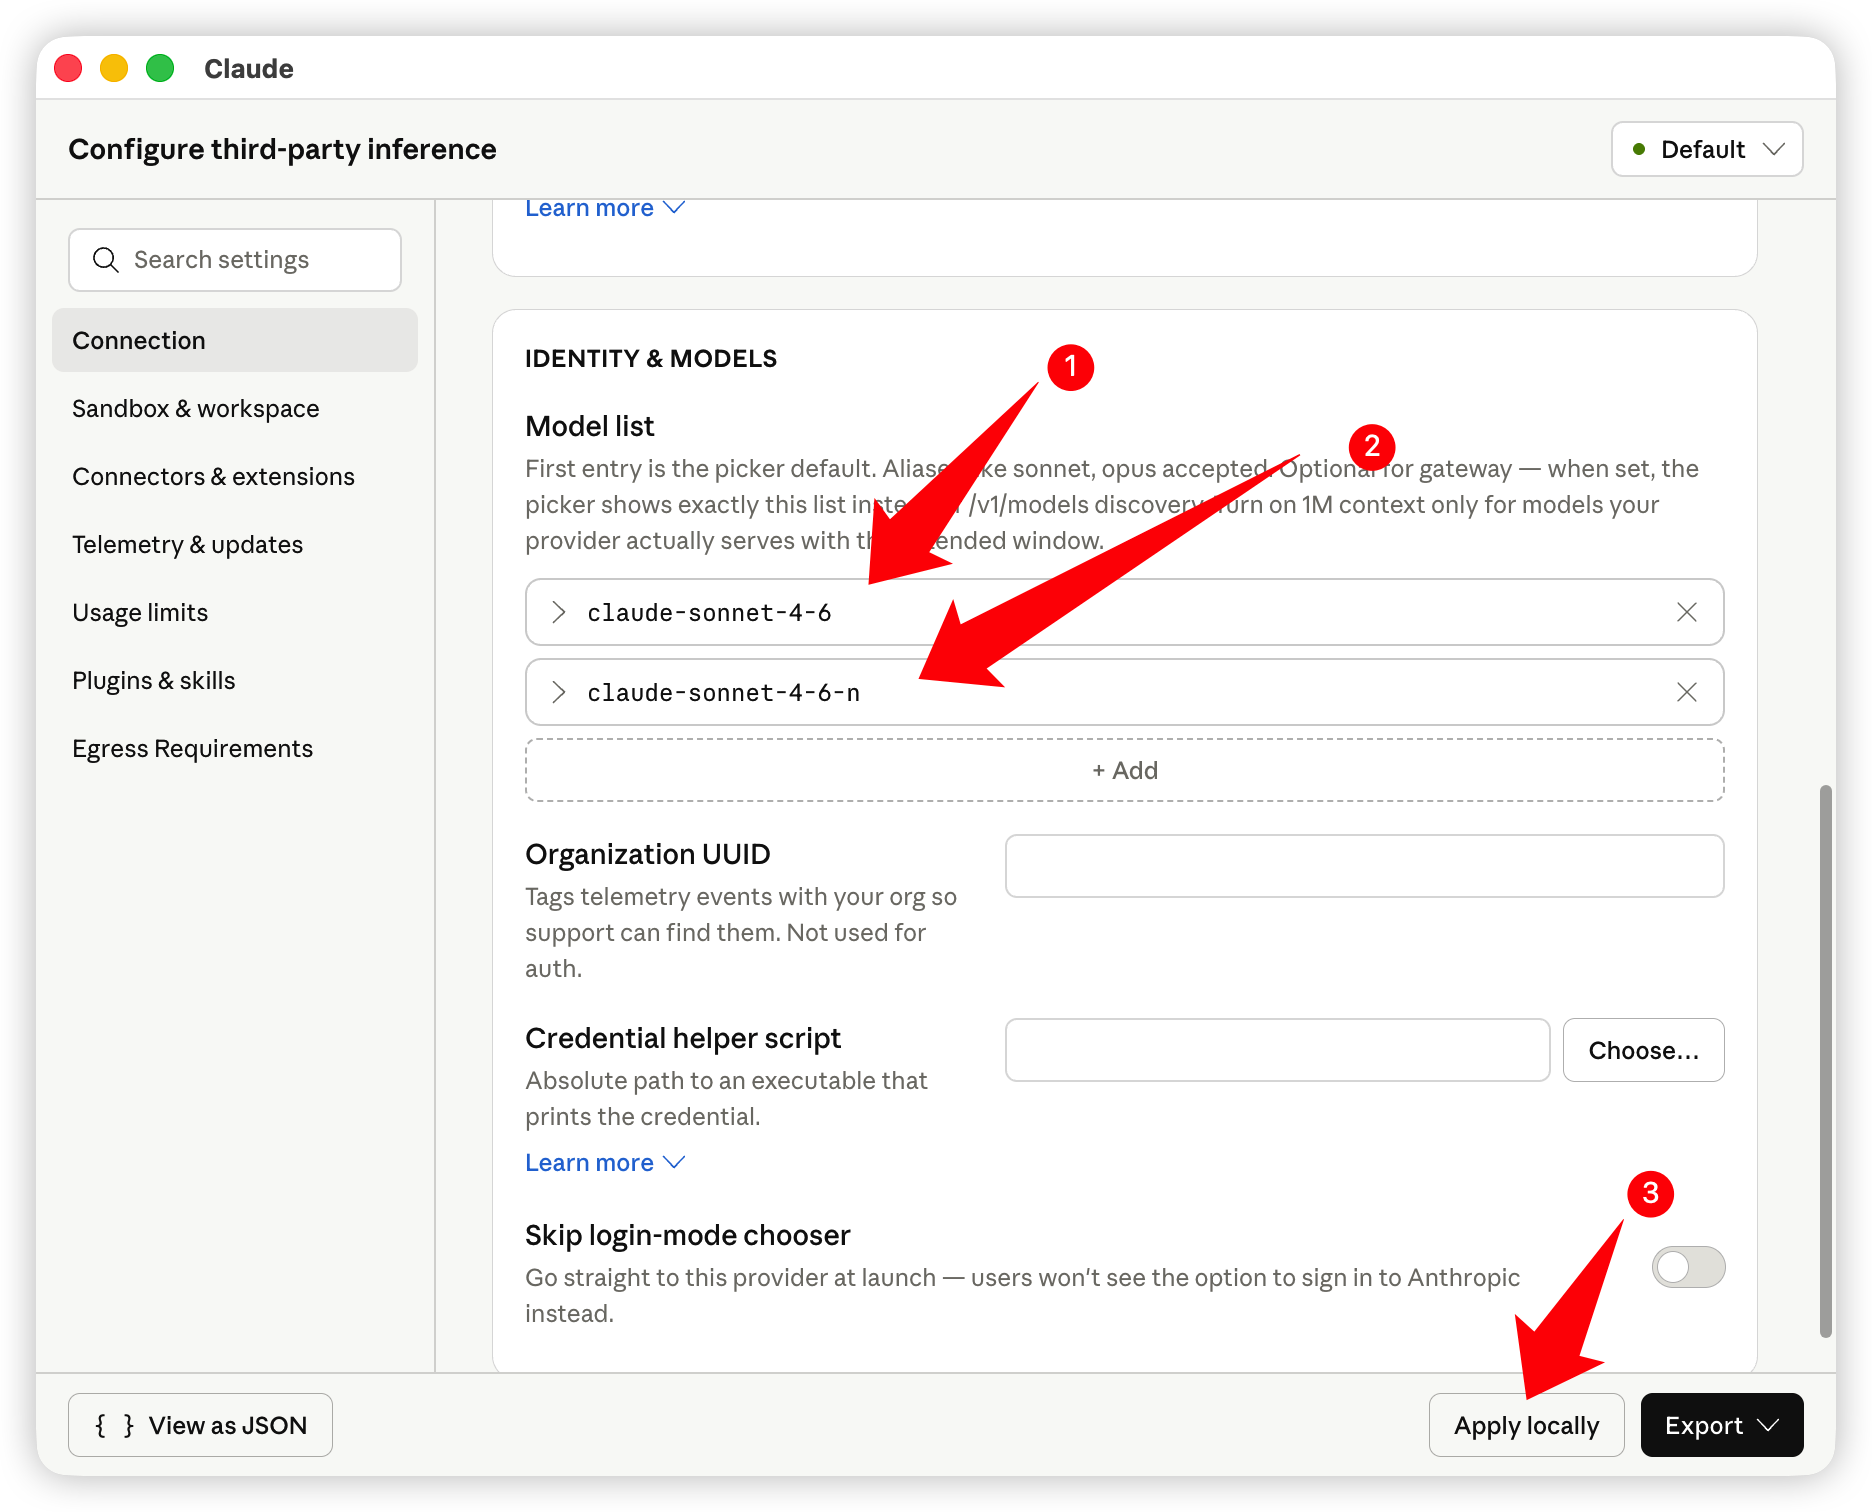Toggle Skip login-mode chooser switch

[1688, 1267]
